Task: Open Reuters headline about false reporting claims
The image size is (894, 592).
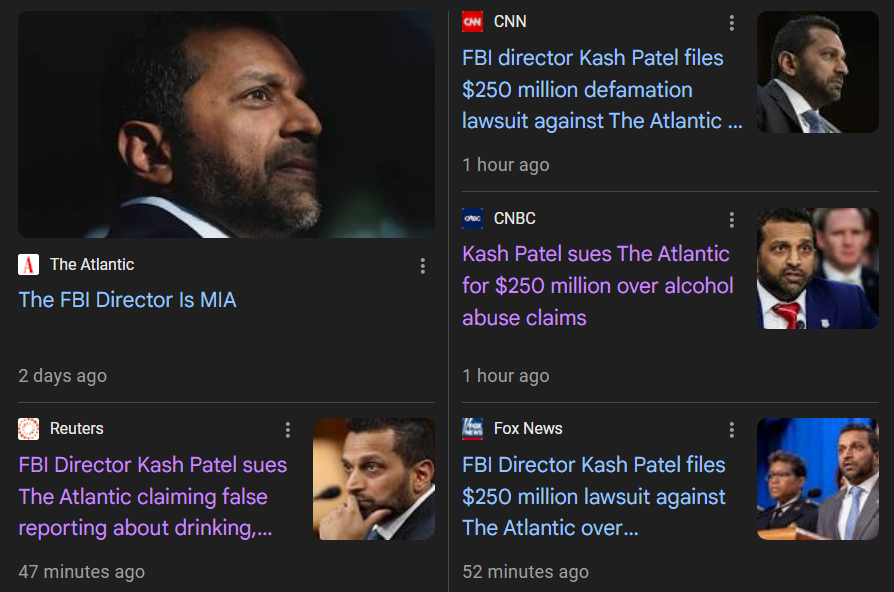Action: [153, 496]
